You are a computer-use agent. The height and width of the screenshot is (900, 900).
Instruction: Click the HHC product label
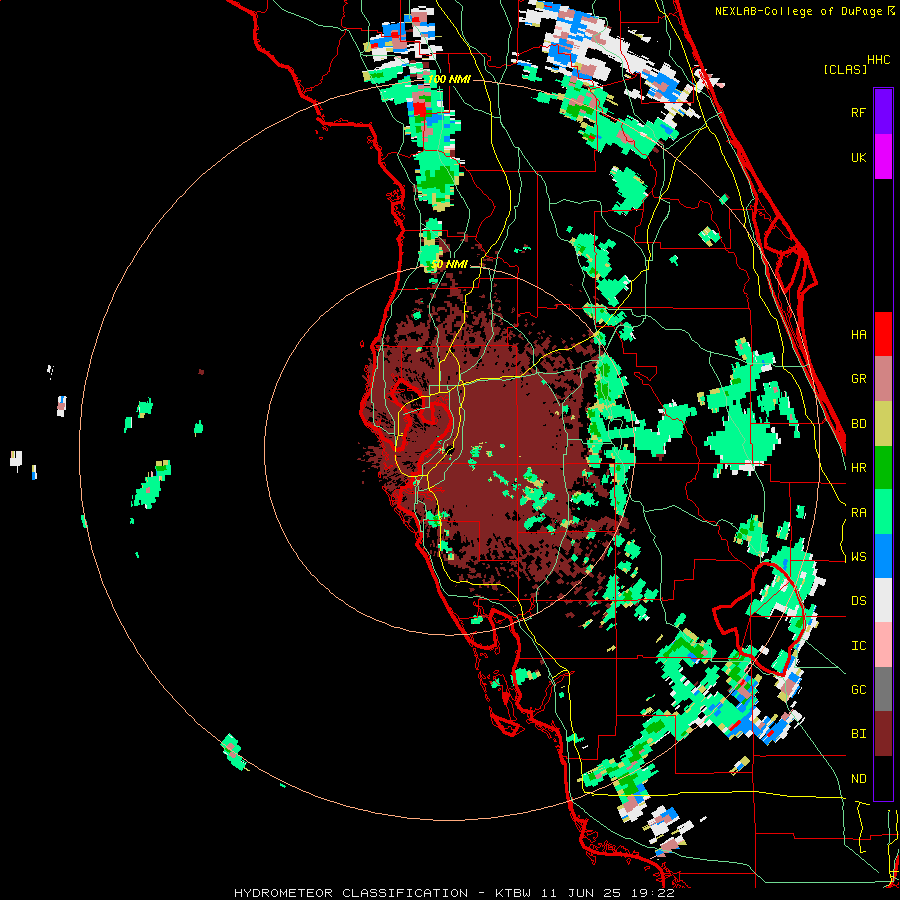coord(879,59)
